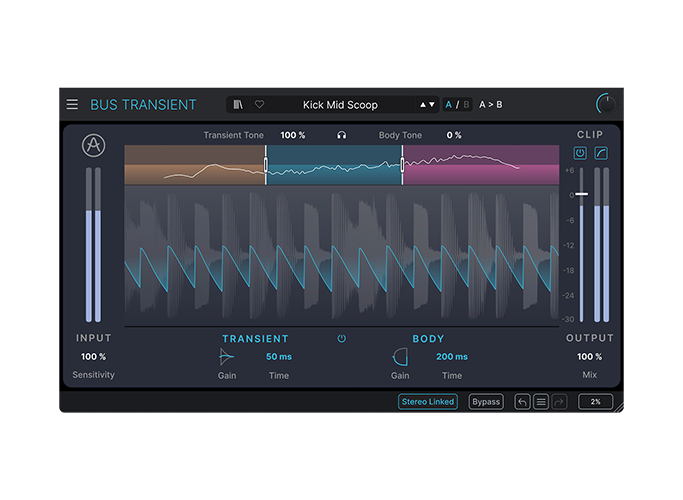Step presets with the up/down arrows
The width and height of the screenshot is (683, 500).
(x=427, y=104)
